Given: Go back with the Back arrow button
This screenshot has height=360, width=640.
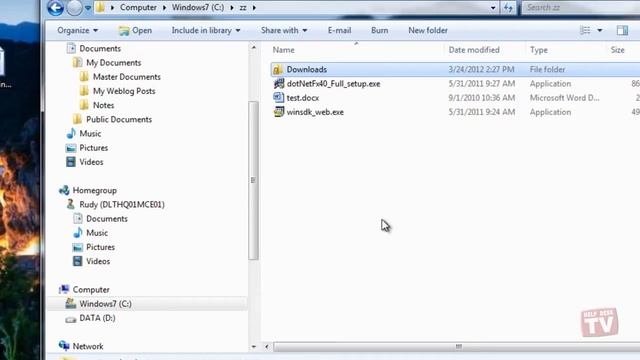Looking at the screenshot, I should 56,7.
